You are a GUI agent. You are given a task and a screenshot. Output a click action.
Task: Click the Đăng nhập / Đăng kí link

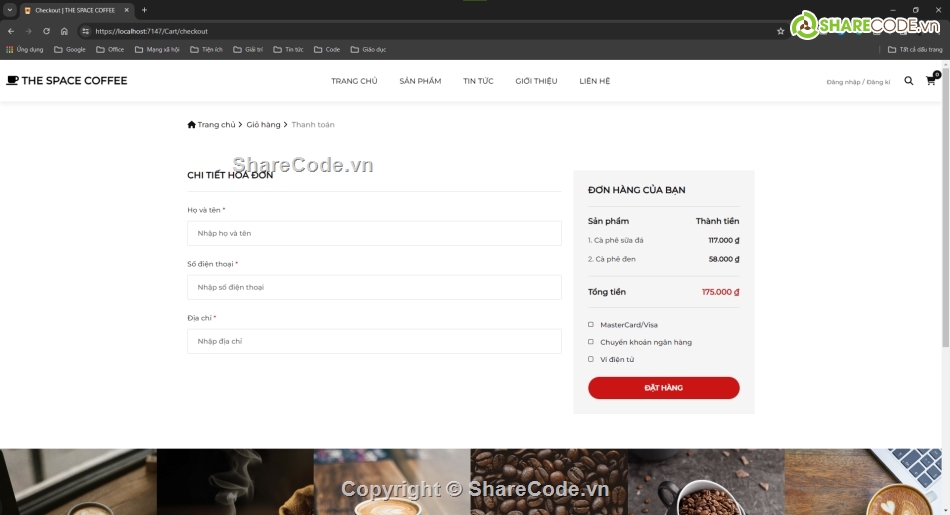click(858, 82)
